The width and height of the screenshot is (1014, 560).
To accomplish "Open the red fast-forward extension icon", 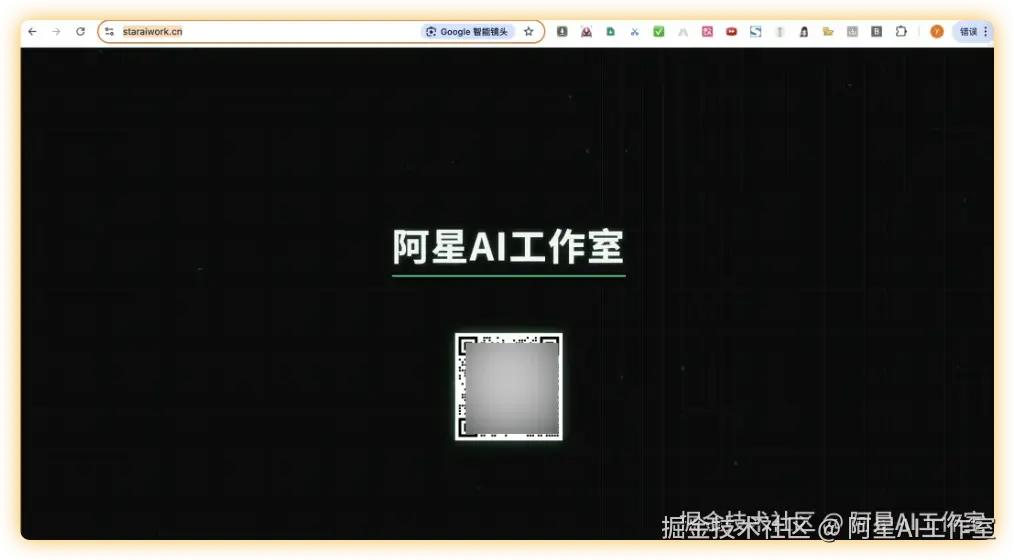I will [x=731, y=32].
